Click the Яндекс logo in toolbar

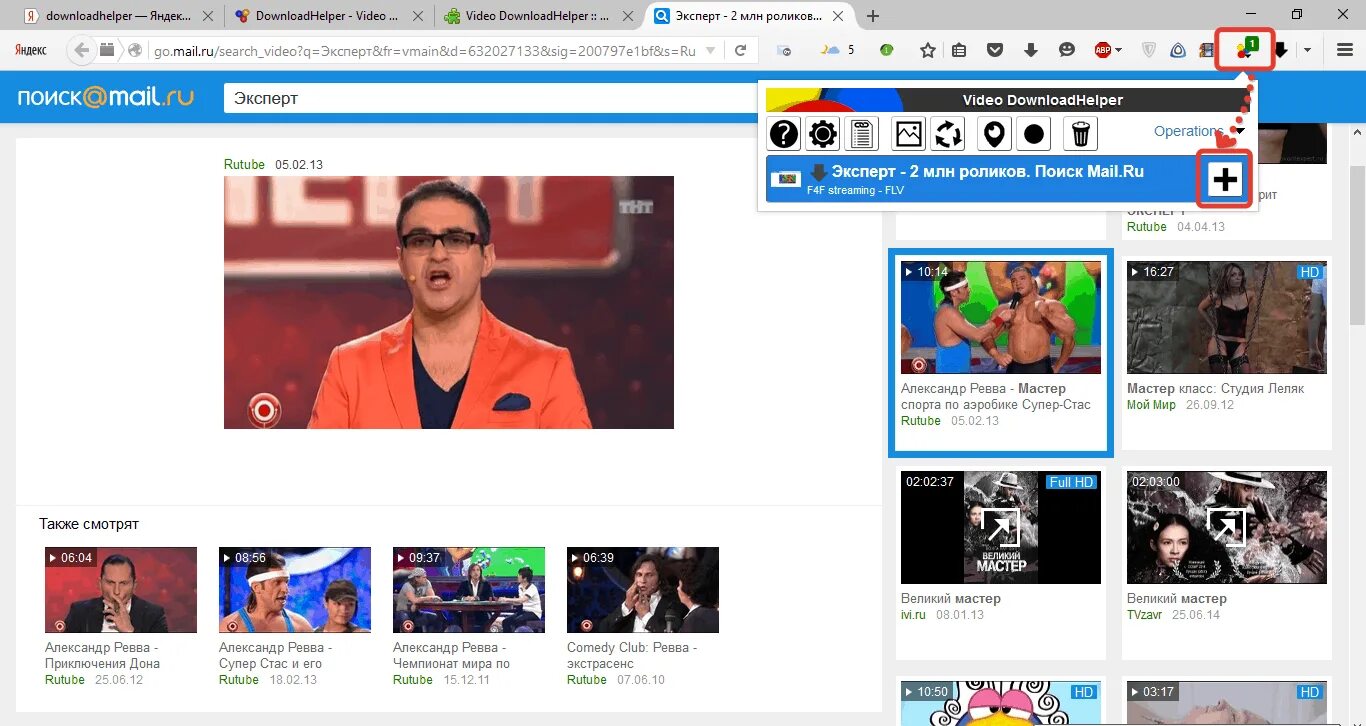click(x=30, y=50)
